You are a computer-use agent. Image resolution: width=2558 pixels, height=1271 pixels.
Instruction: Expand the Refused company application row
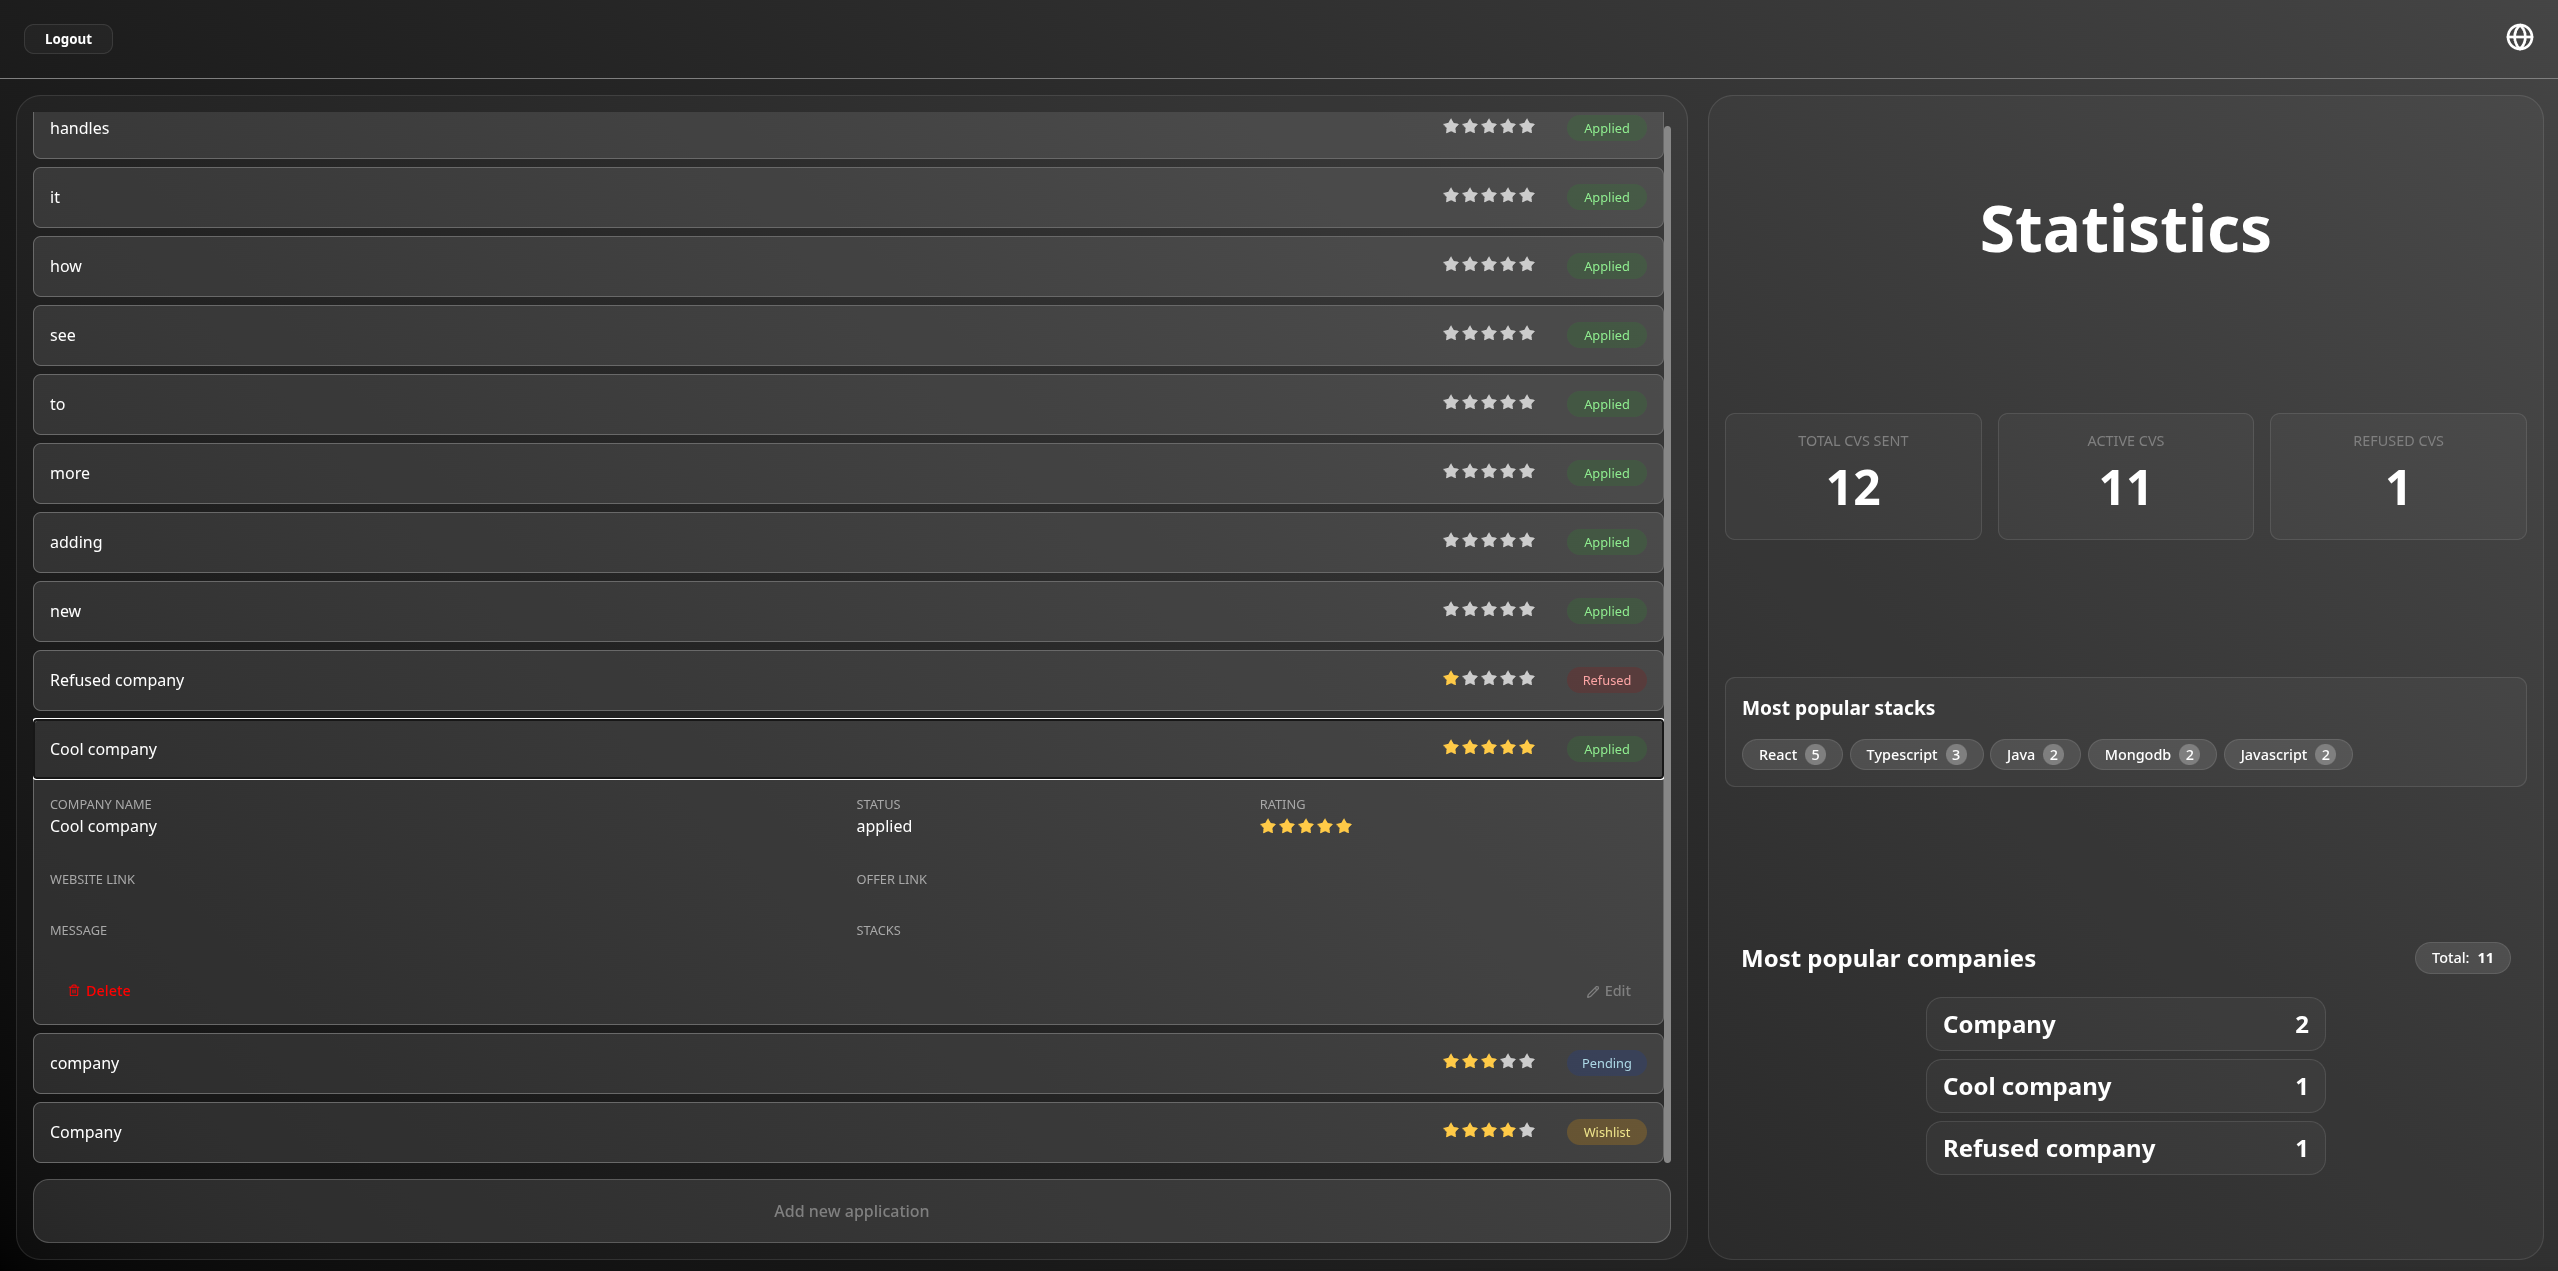coord(700,680)
